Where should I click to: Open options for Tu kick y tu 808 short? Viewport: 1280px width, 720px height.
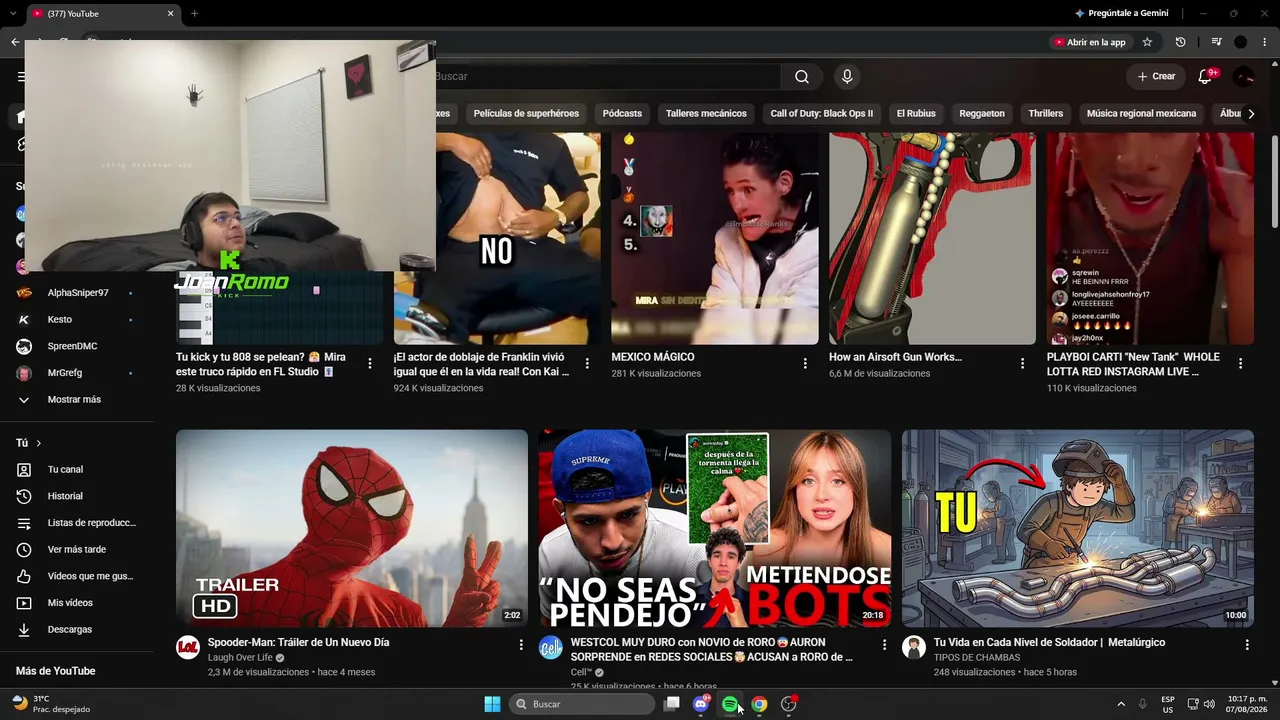tap(370, 364)
